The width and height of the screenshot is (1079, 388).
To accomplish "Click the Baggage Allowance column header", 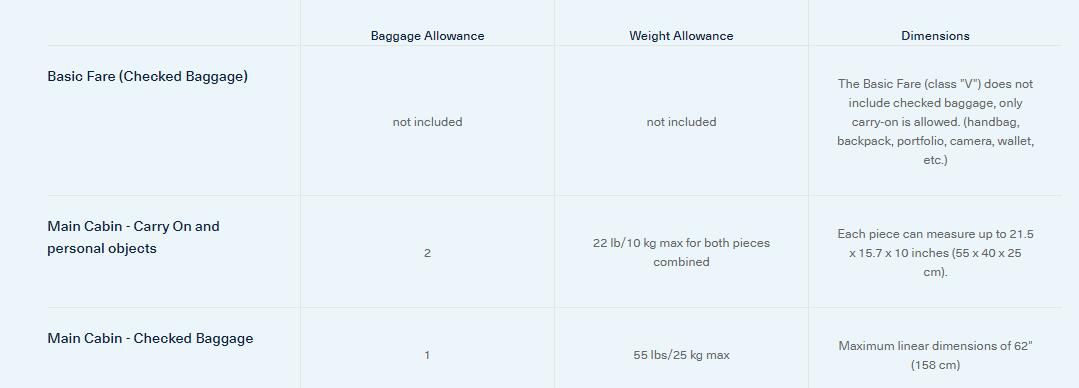I will pyautogui.click(x=427, y=36).
